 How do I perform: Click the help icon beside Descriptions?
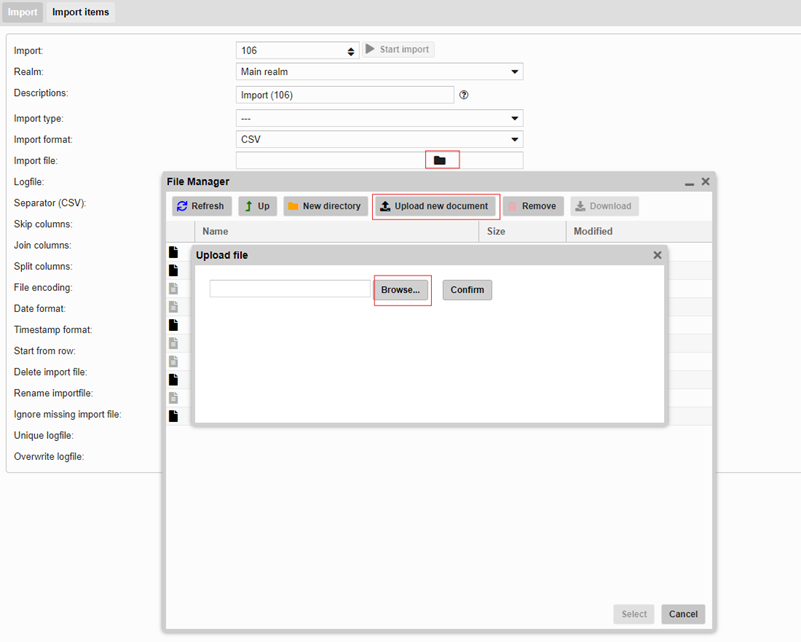pos(464,95)
